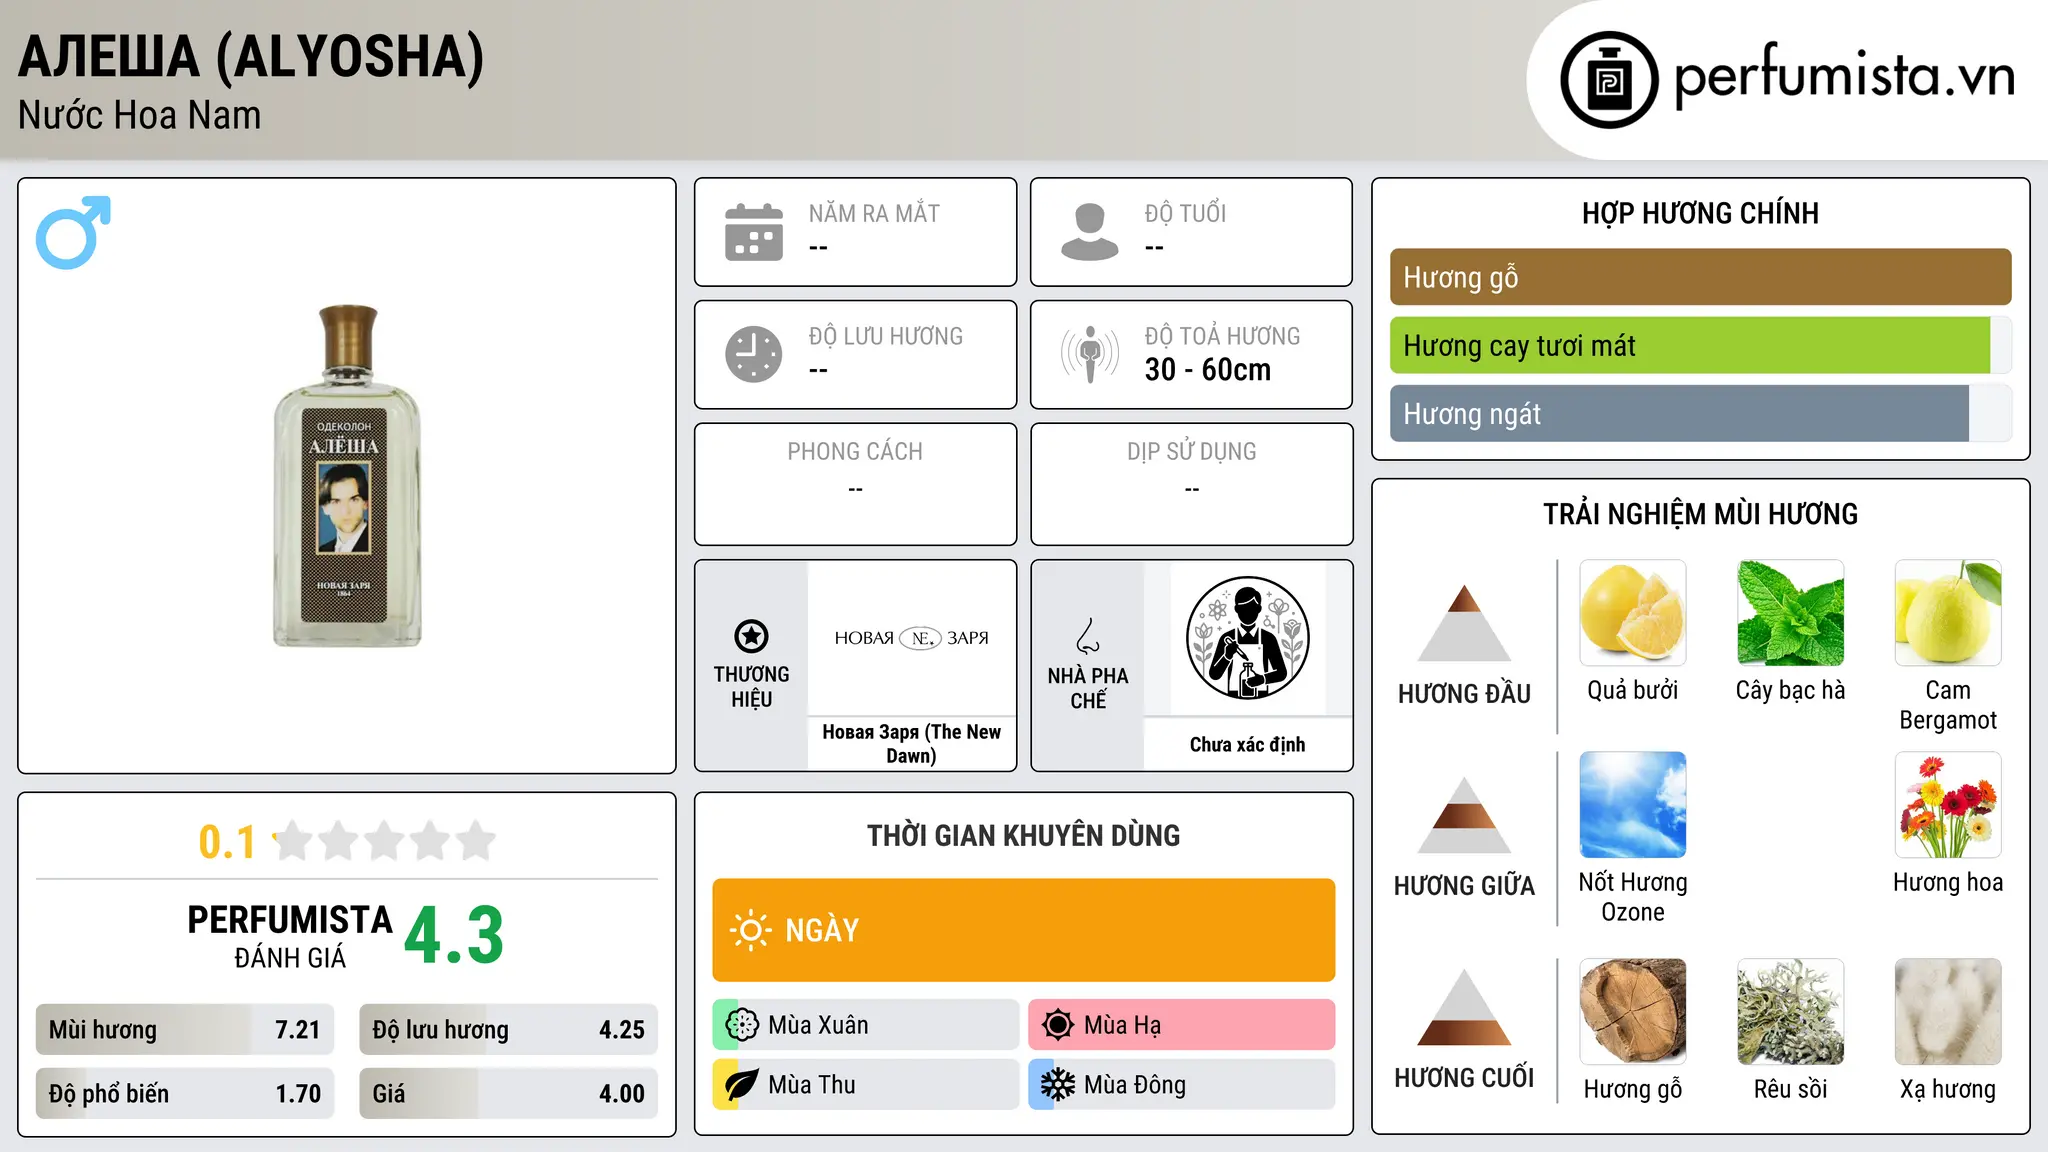Click the brown Hương gỗ accord bar

point(1700,277)
